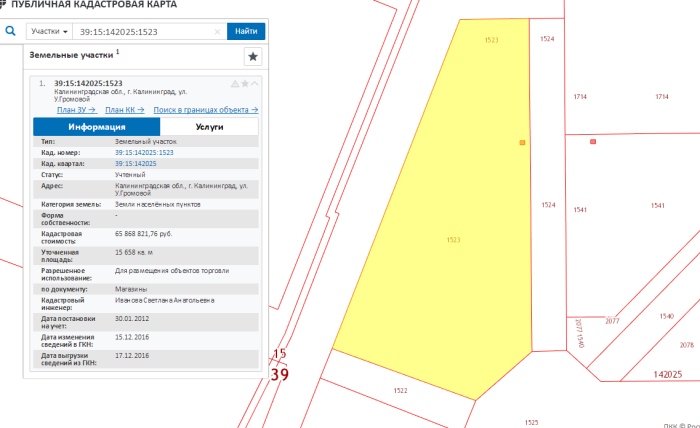Click the status value Учтенный
Screen dimensions: 700x428
coord(130,175)
